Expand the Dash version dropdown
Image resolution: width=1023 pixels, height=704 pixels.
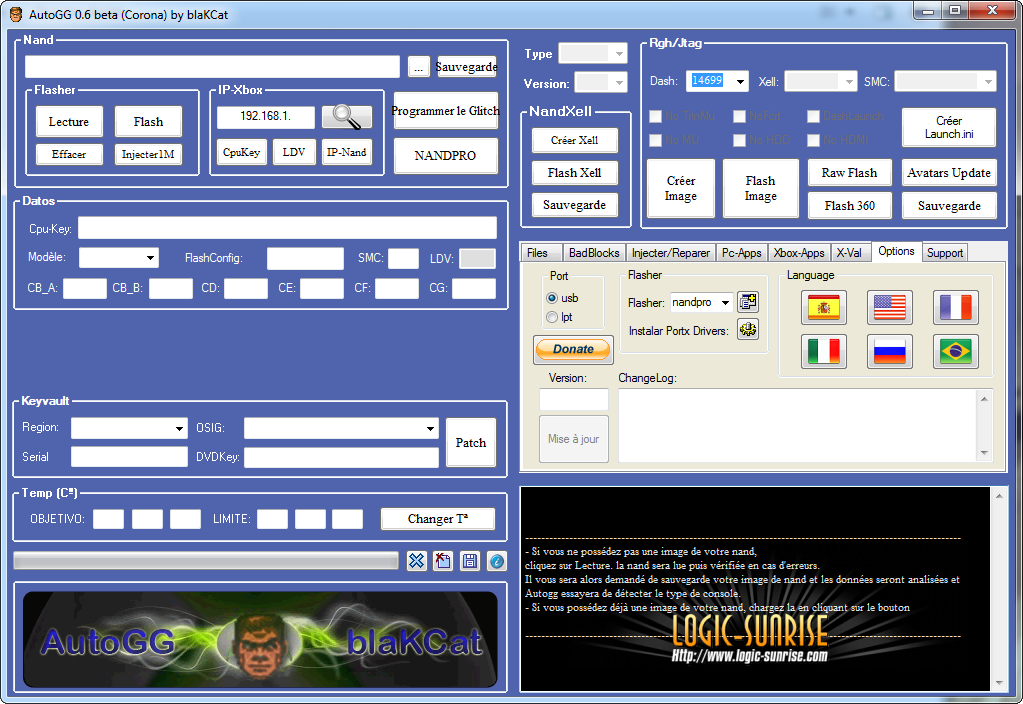tap(739, 81)
